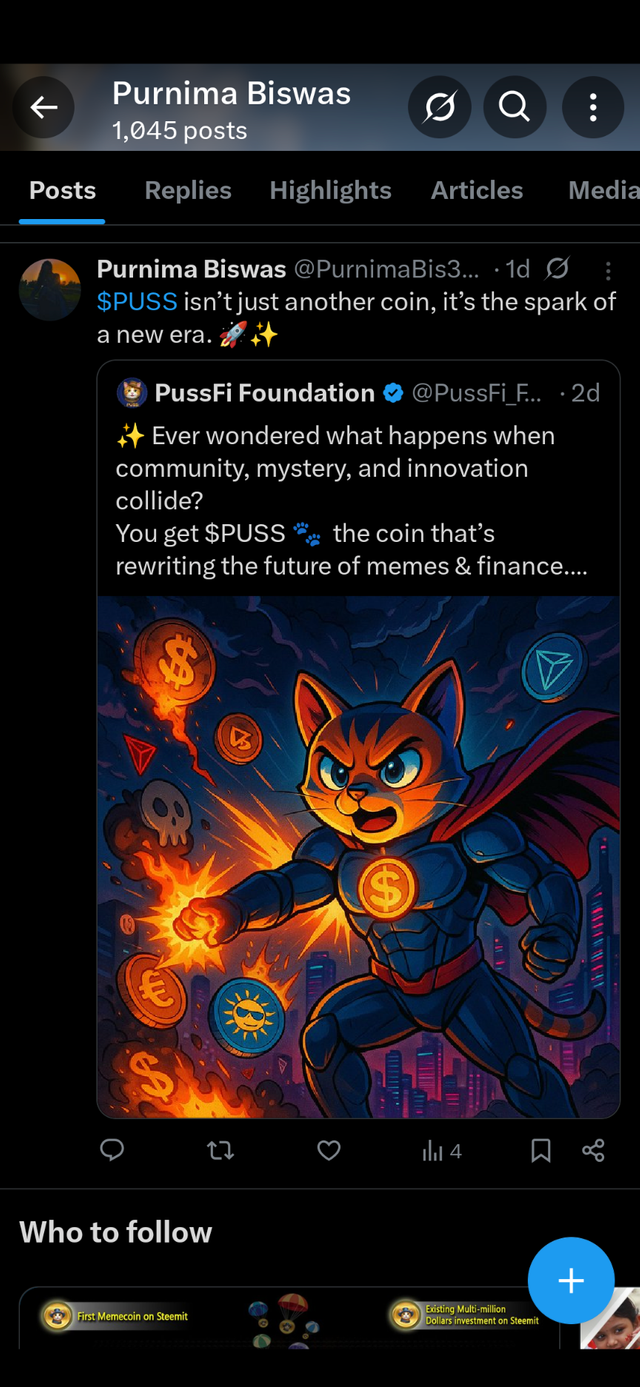640x1387 pixels.
Task: Open the $PUSS cashtag link
Action: (137, 301)
